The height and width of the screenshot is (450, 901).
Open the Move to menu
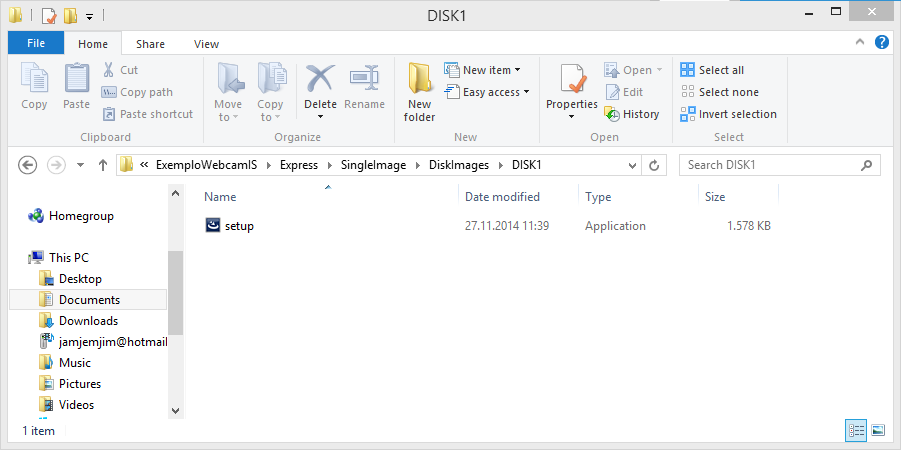tap(228, 92)
